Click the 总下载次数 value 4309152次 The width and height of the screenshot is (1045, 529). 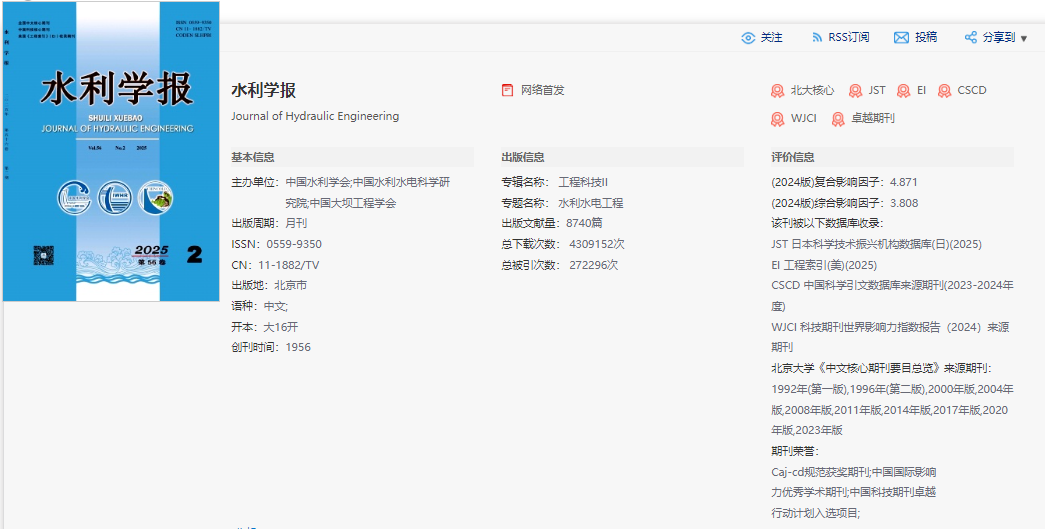click(597, 244)
